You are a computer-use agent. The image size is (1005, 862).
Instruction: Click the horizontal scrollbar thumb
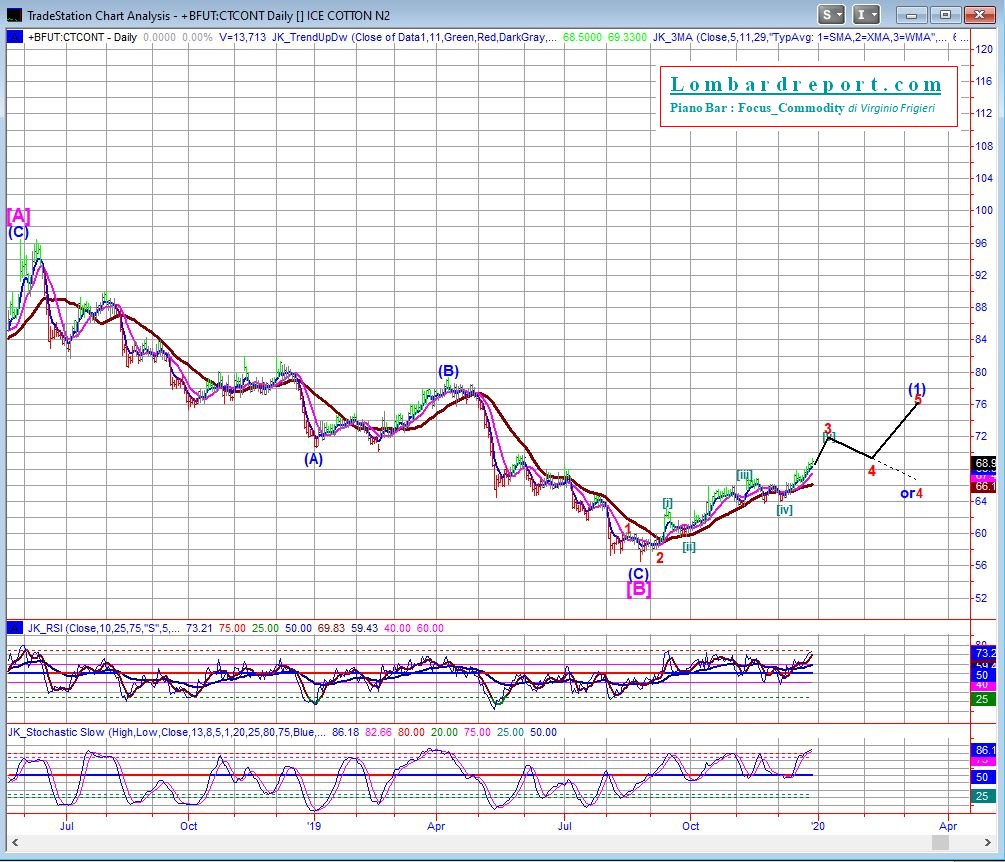[x=940, y=842]
